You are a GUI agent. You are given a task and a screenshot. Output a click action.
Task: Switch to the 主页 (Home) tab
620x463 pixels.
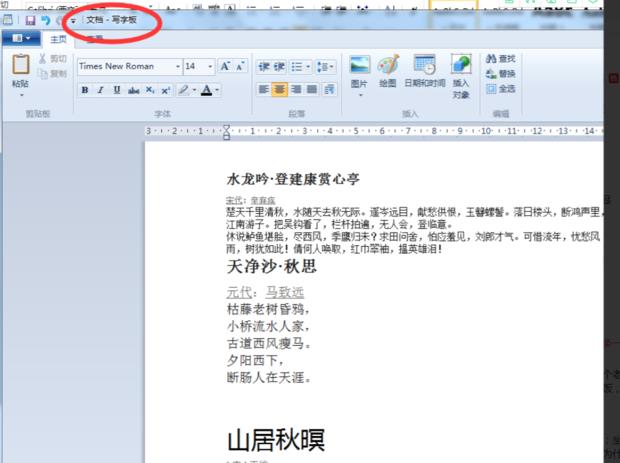(x=57, y=39)
